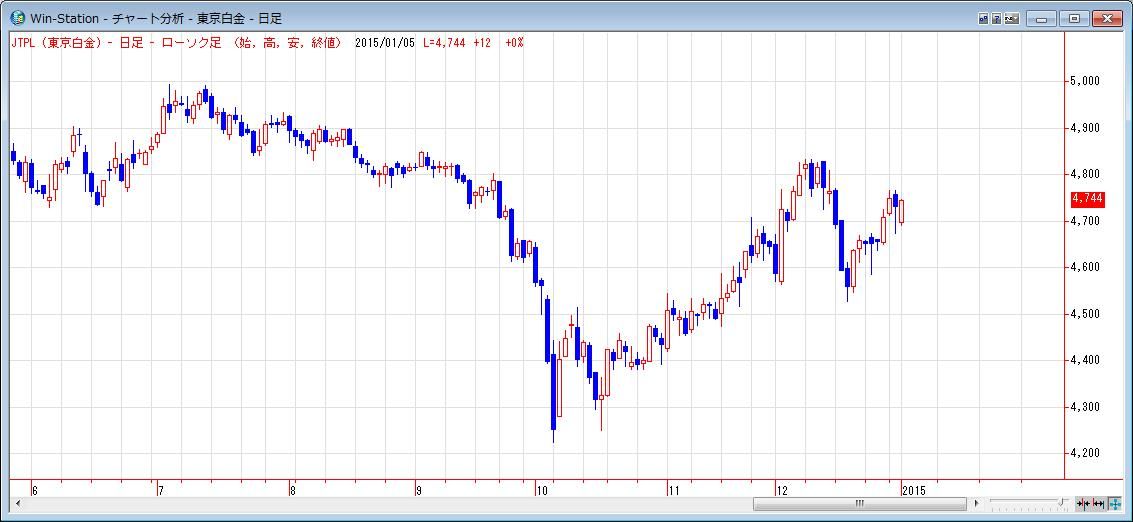Maximize the Win-Station window
This screenshot has width=1133, height=522.
[1074, 20]
